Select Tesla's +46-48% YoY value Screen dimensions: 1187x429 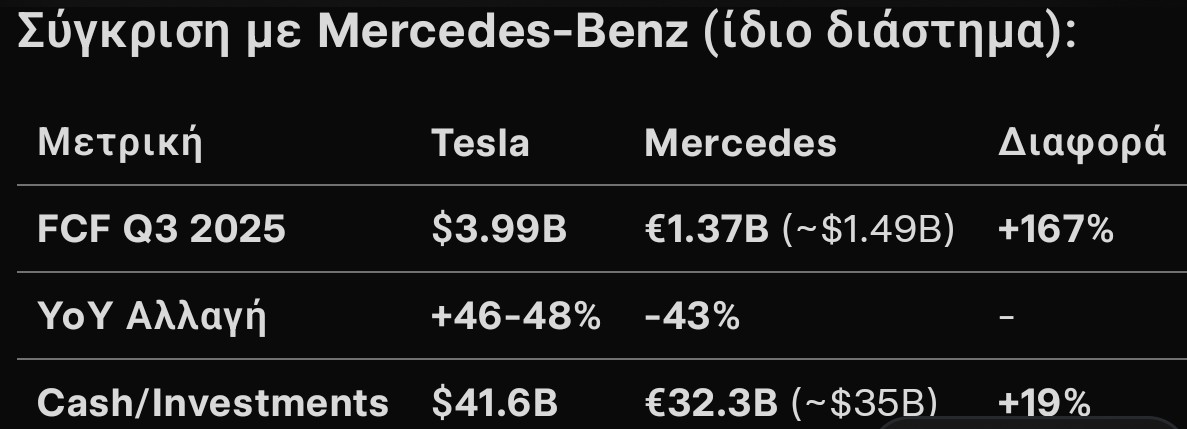pos(516,317)
